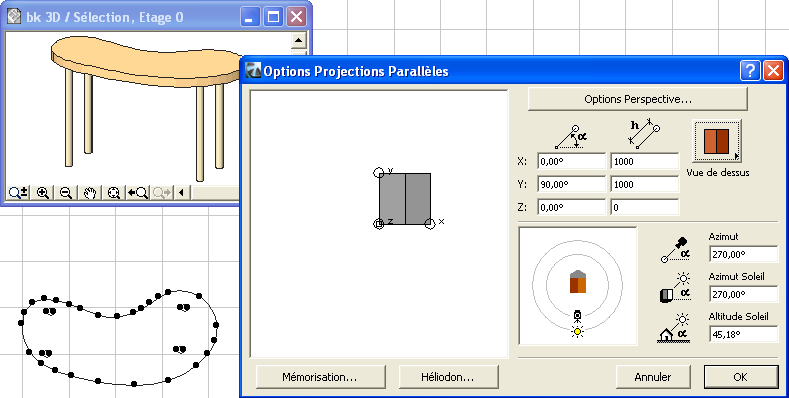Click the y axis handle in the preview
Screen dimensions: 789x398
pos(378,173)
